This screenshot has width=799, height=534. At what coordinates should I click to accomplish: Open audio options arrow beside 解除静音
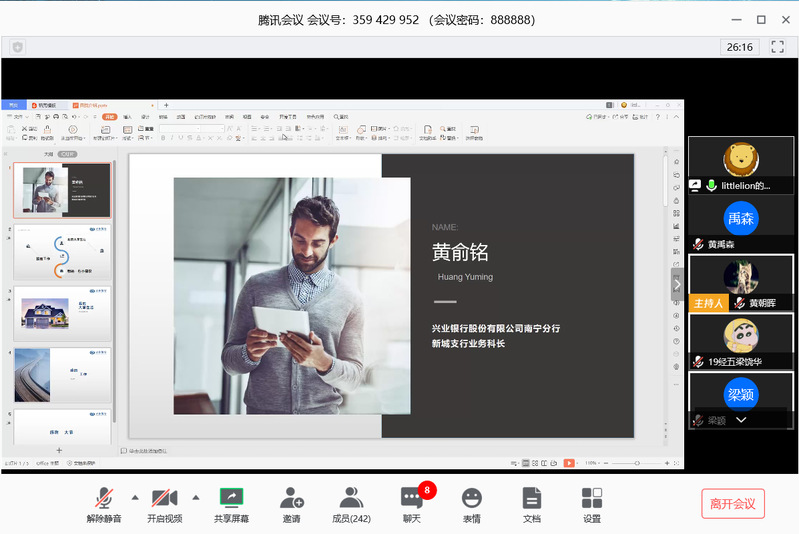(x=135, y=497)
